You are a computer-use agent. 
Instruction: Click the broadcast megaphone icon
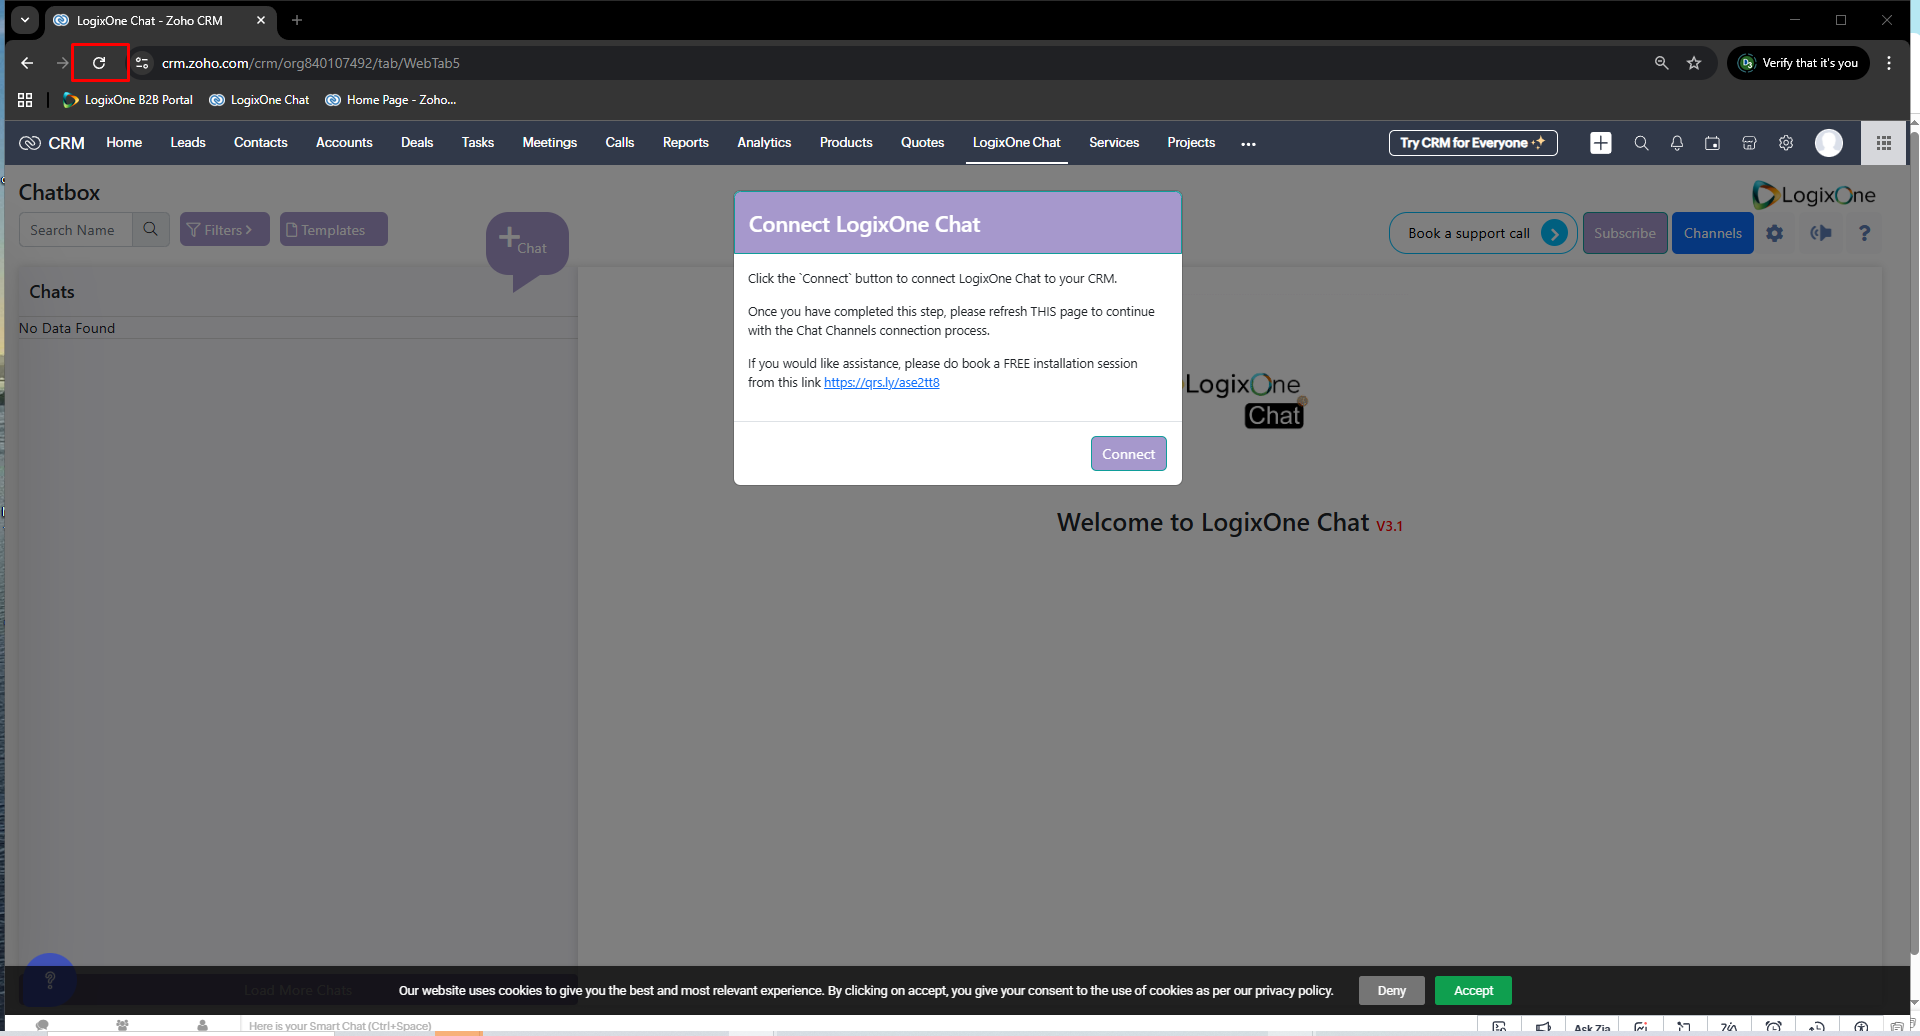(1821, 233)
